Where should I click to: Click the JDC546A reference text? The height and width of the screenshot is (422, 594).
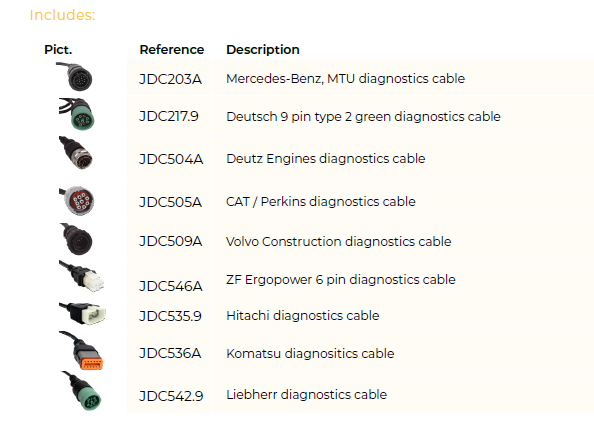pyautogui.click(x=171, y=286)
